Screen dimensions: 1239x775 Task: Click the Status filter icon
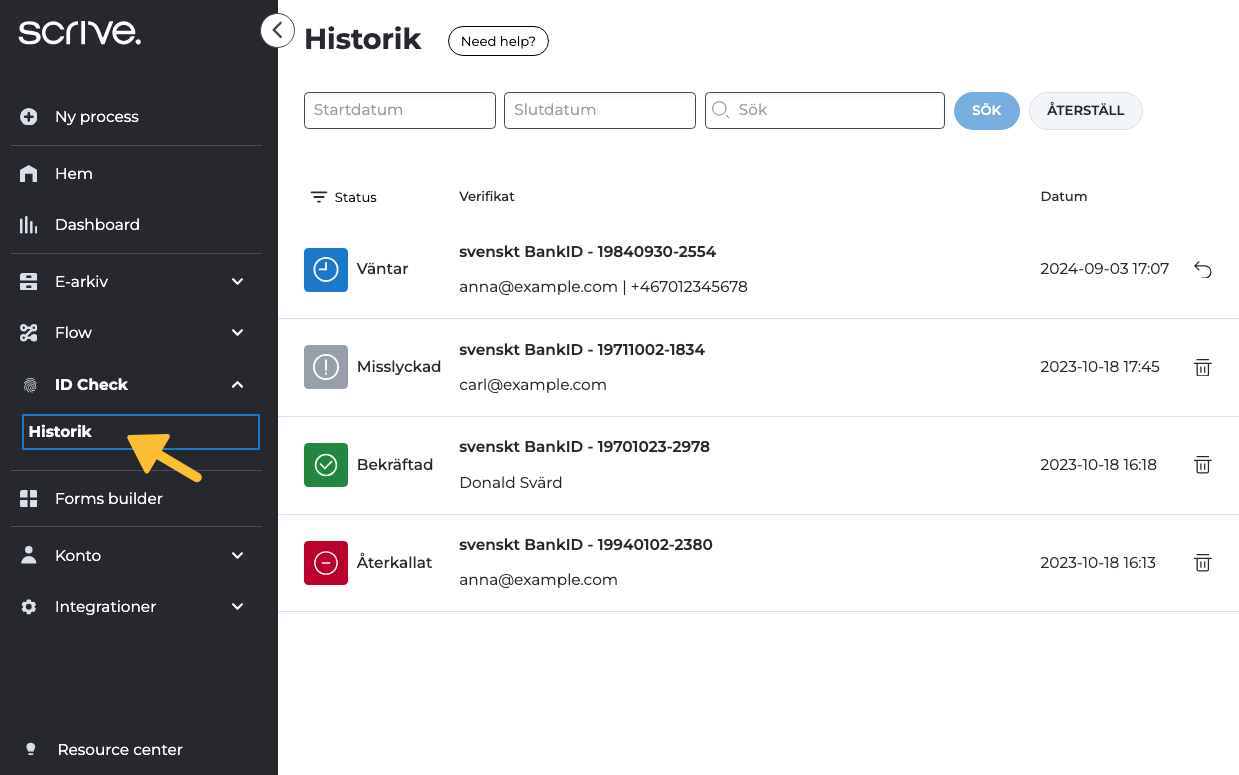tap(319, 197)
